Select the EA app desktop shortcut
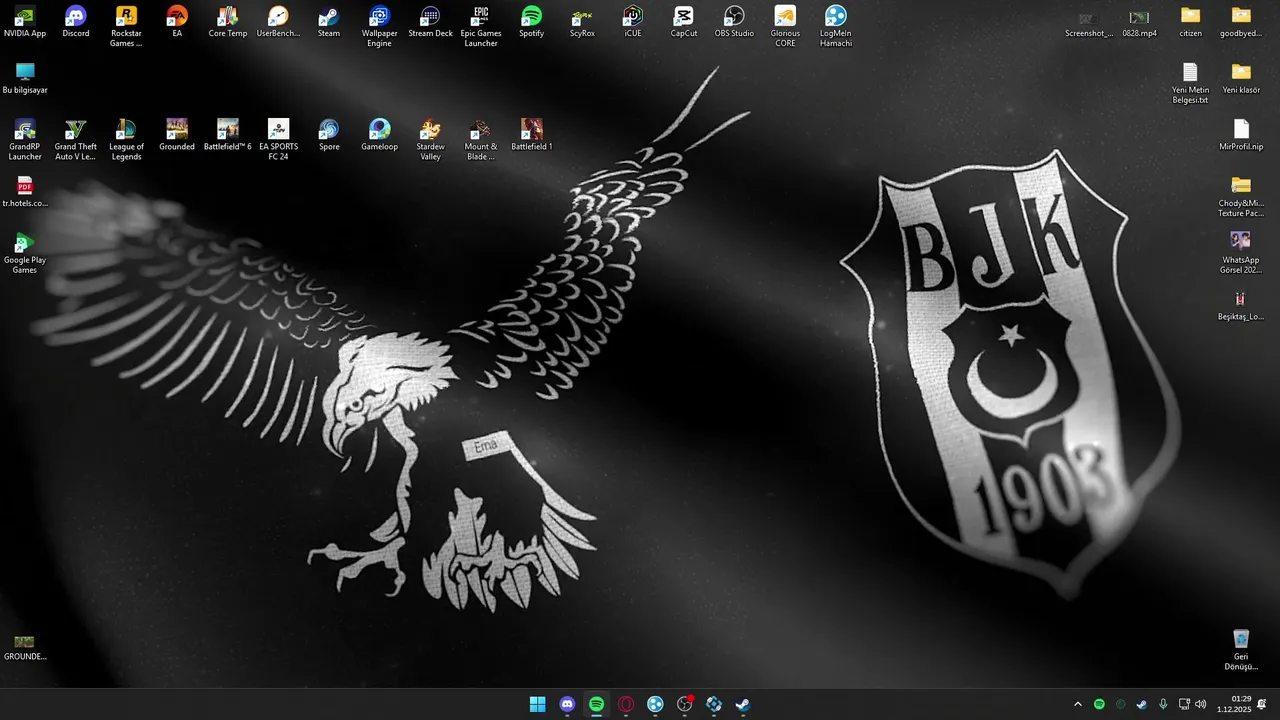The image size is (1280, 720). point(177,22)
